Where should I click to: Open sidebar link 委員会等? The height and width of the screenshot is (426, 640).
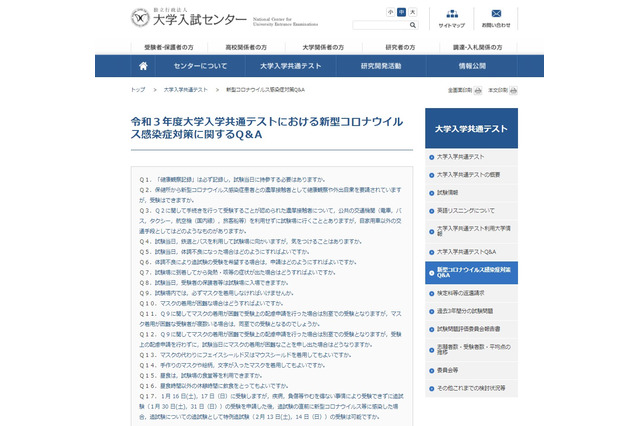coord(471,371)
